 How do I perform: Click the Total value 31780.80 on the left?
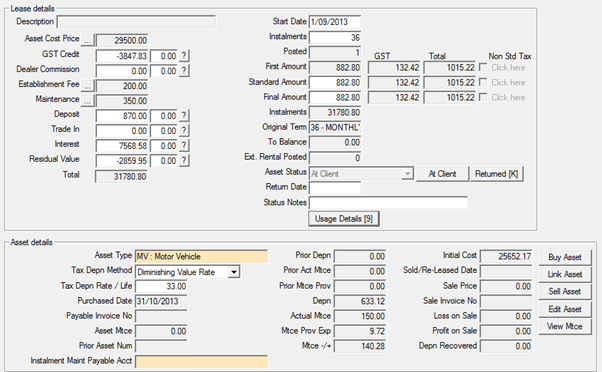coord(122,177)
